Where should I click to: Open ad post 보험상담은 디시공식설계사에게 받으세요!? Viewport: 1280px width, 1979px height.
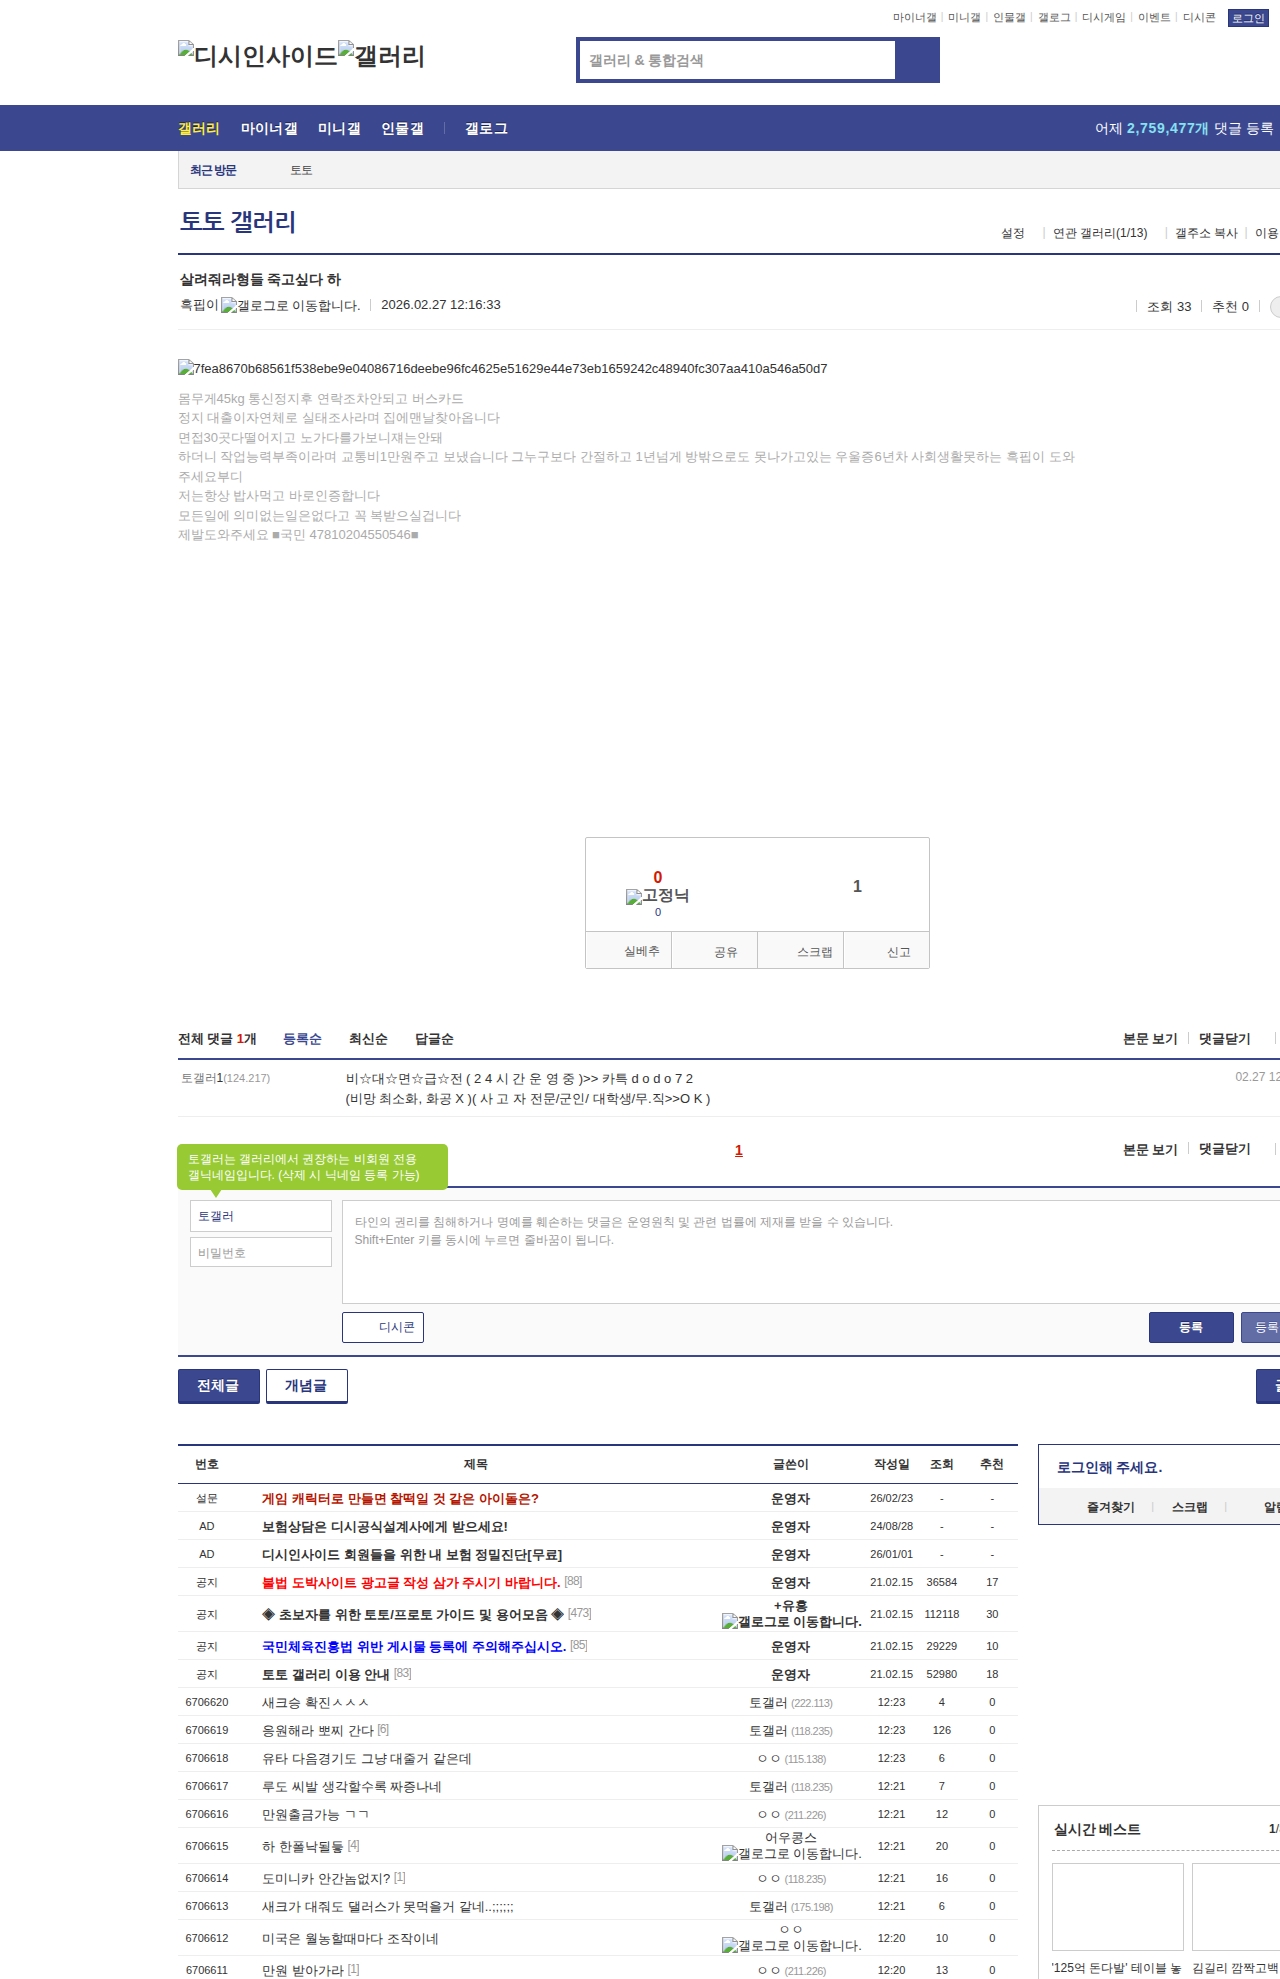pos(385,1526)
